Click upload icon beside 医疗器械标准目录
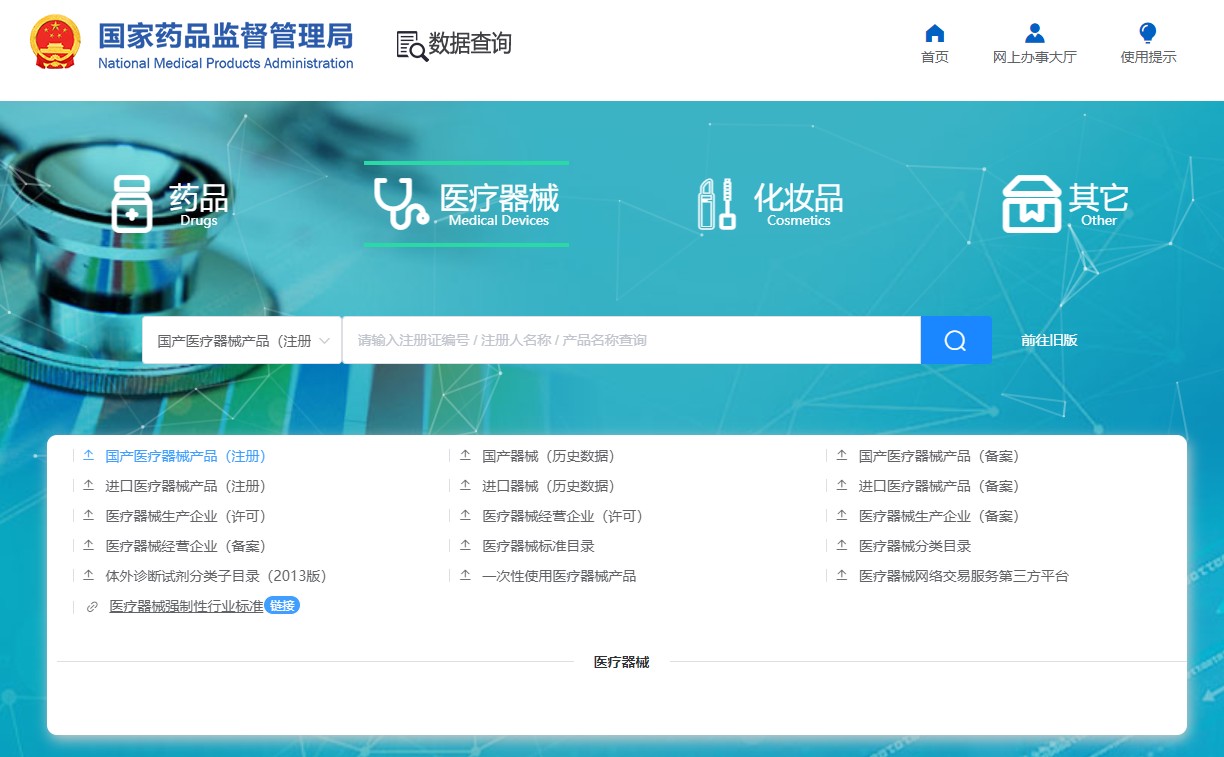 tap(465, 546)
